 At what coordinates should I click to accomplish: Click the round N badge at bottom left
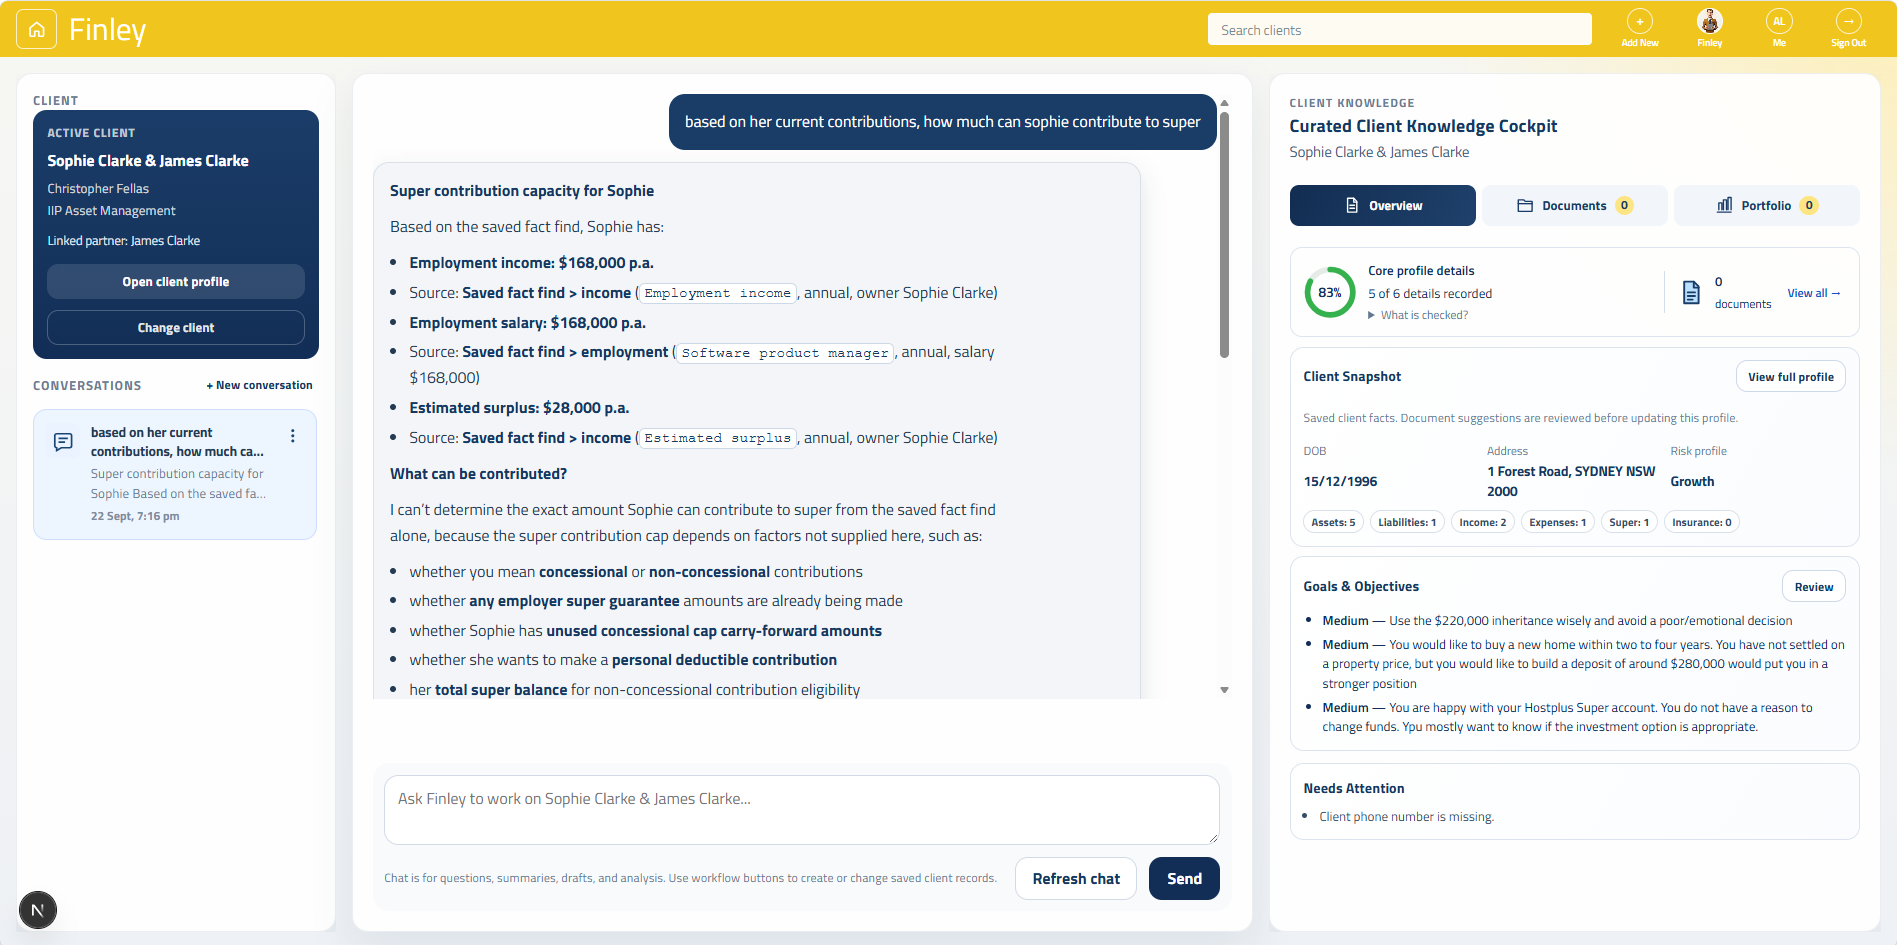click(38, 910)
